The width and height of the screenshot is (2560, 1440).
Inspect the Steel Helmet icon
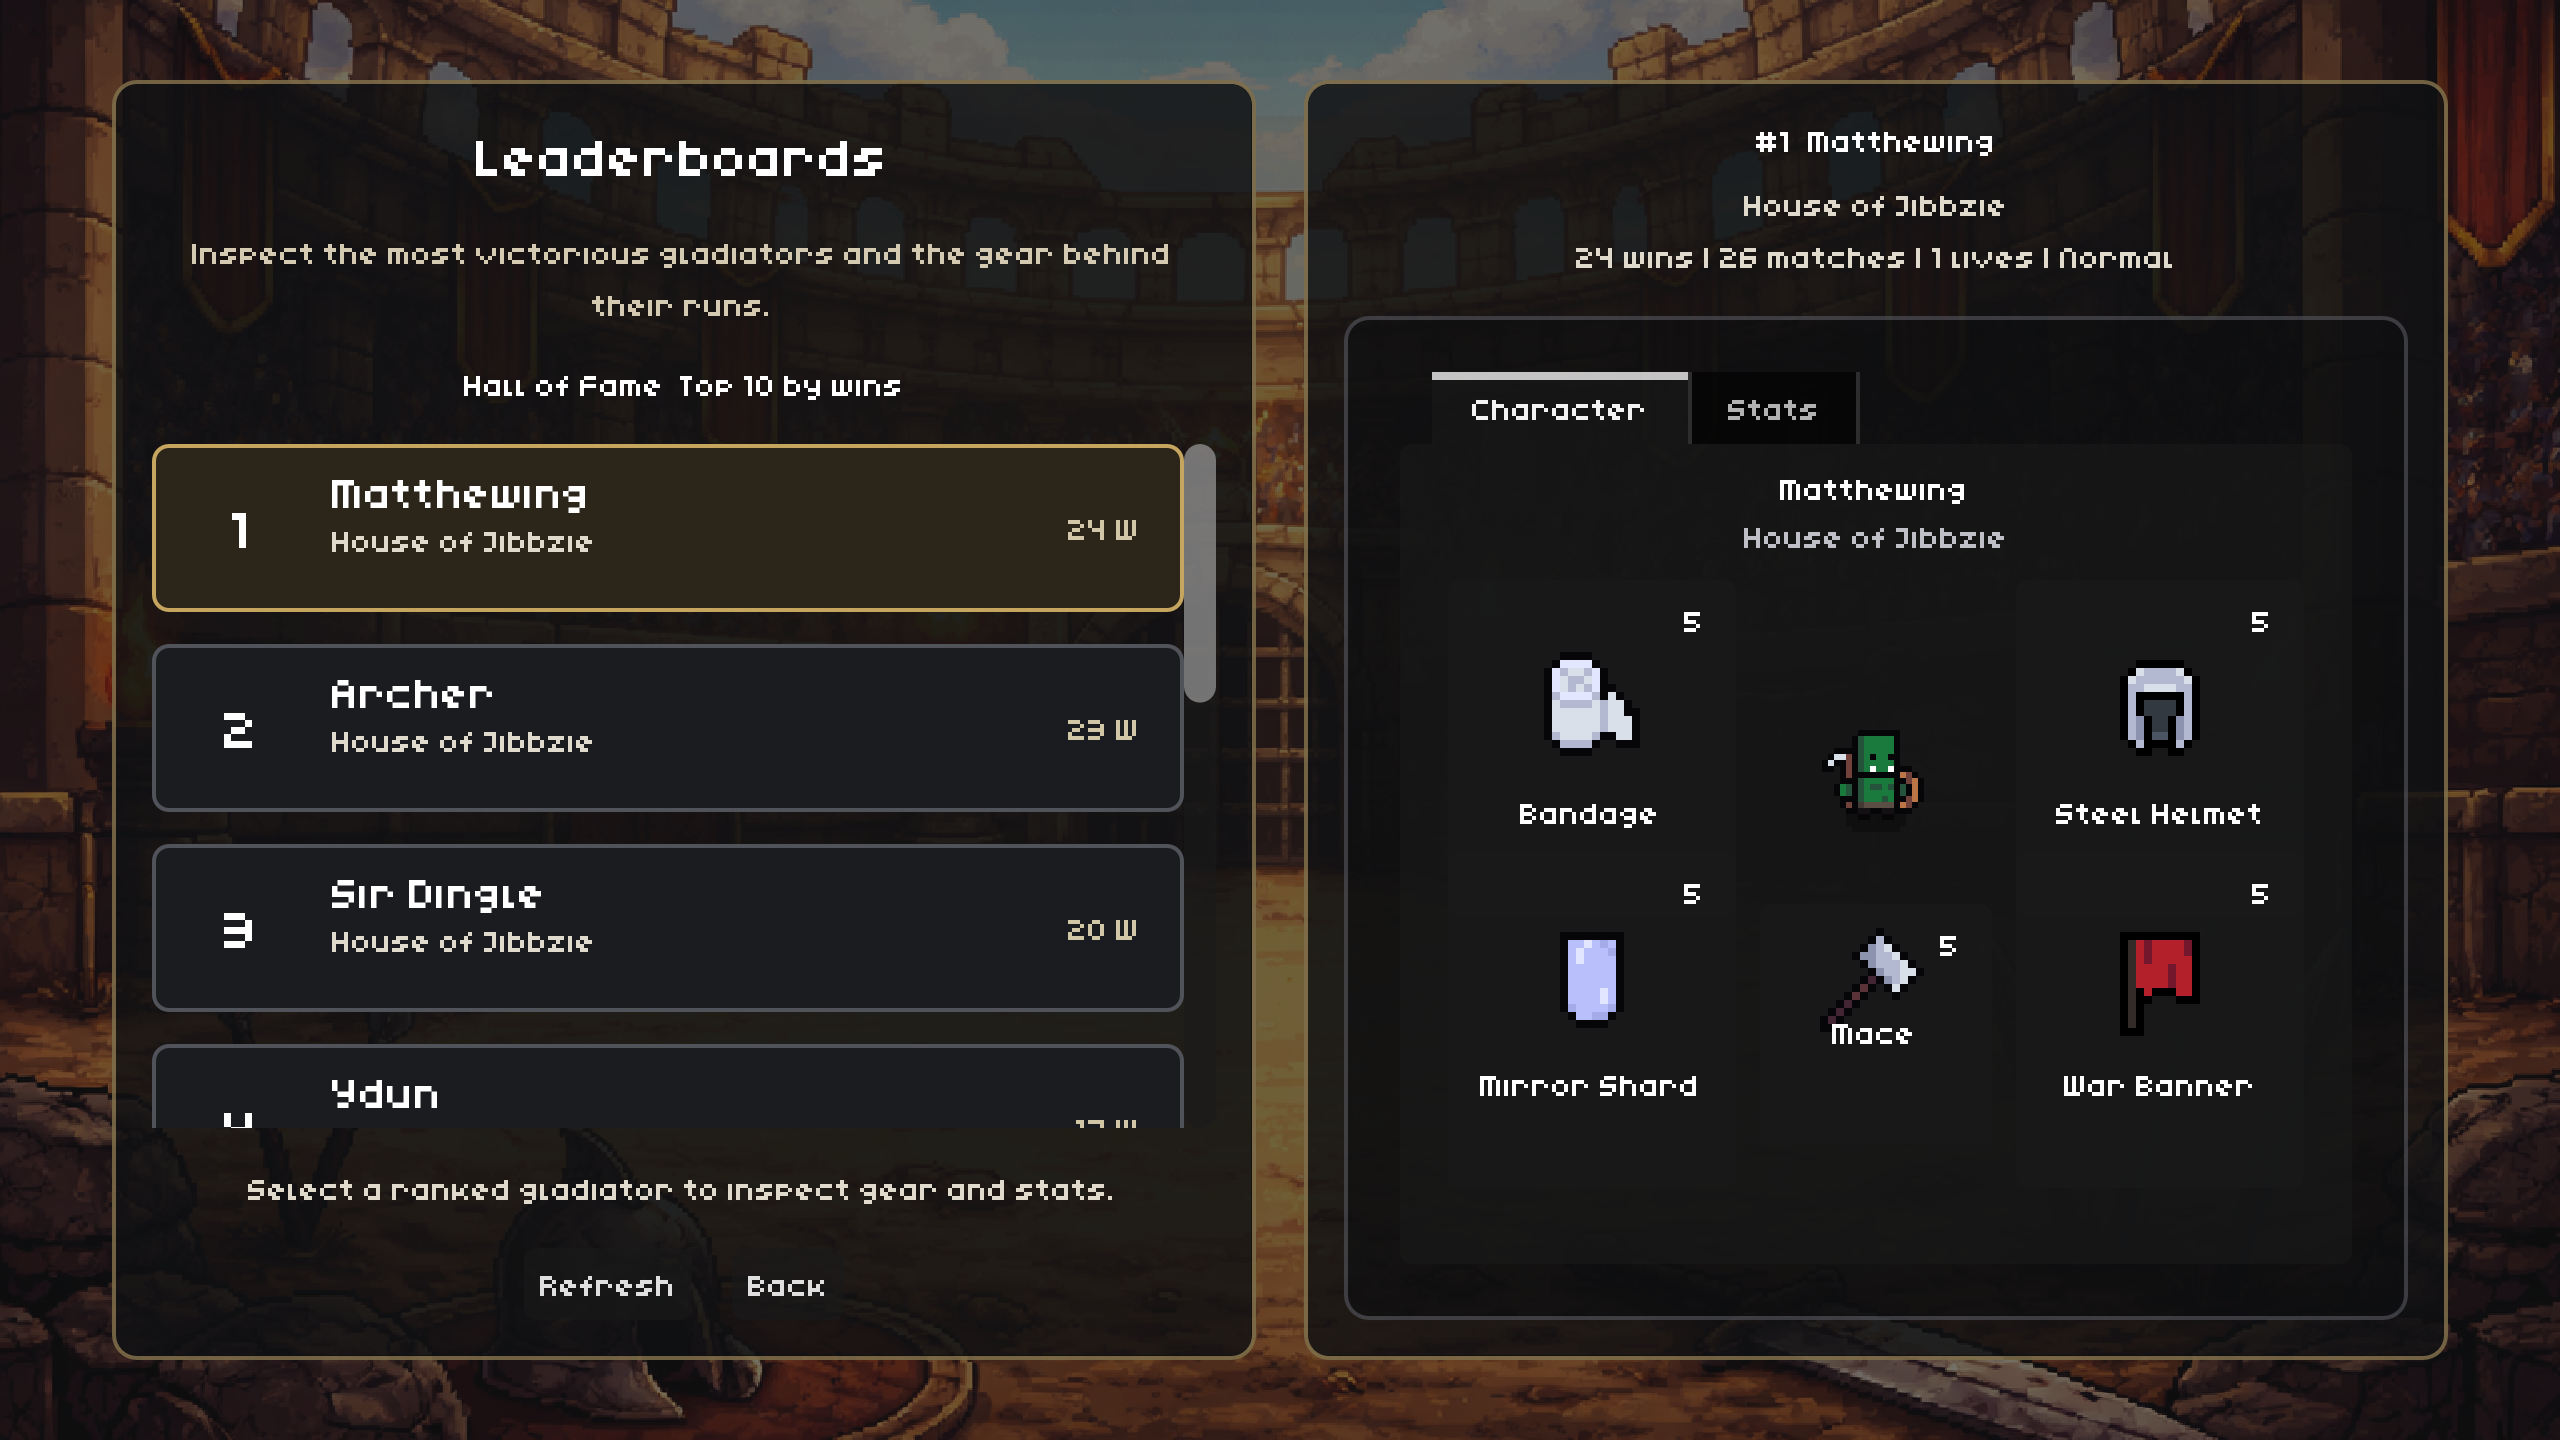tap(2158, 707)
